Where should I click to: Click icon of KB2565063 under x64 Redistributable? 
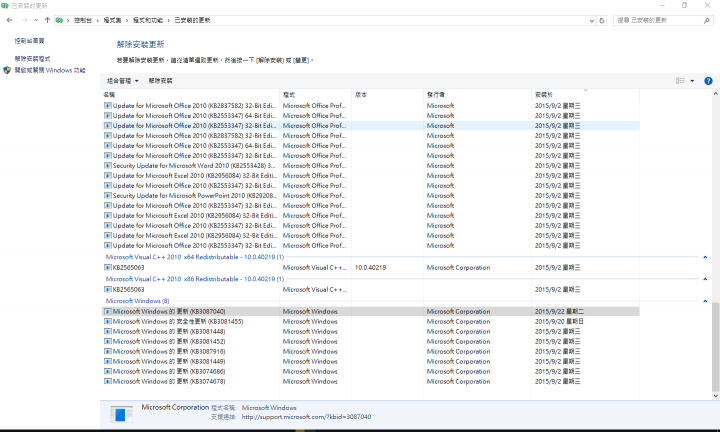108,267
